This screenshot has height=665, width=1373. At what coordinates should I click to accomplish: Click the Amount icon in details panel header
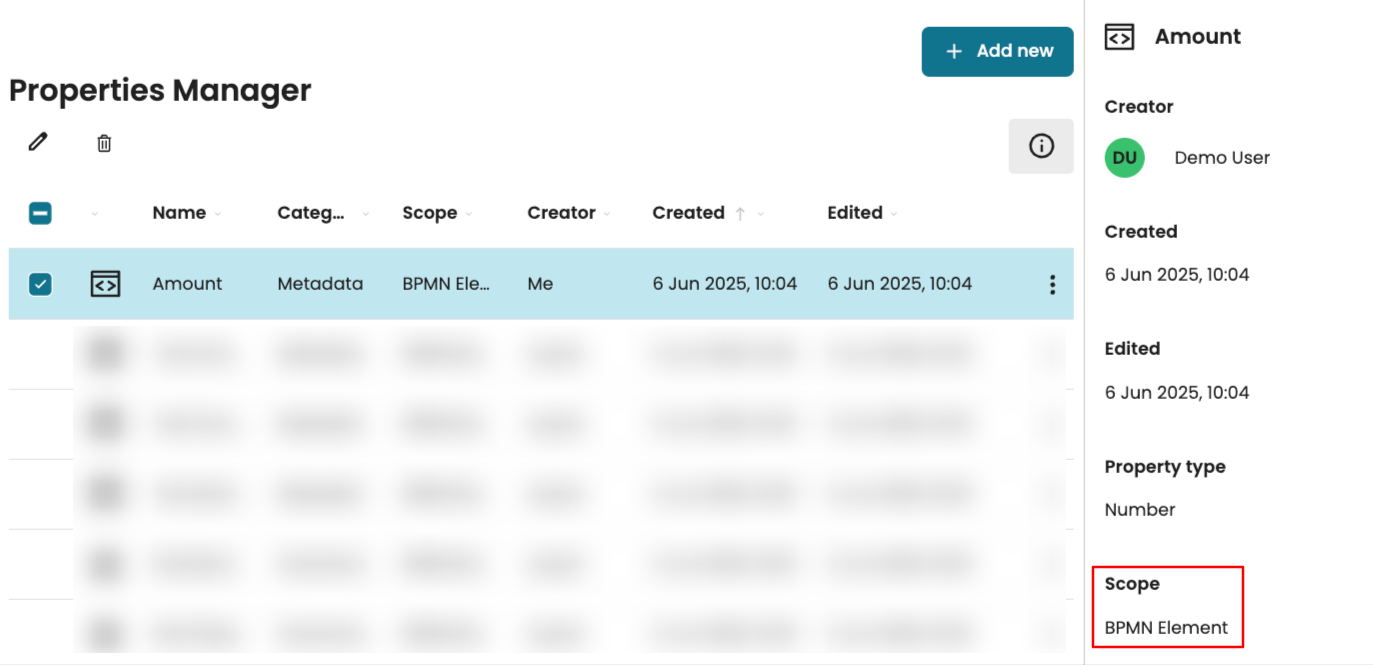pyautogui.click(x=1119, y=37)
